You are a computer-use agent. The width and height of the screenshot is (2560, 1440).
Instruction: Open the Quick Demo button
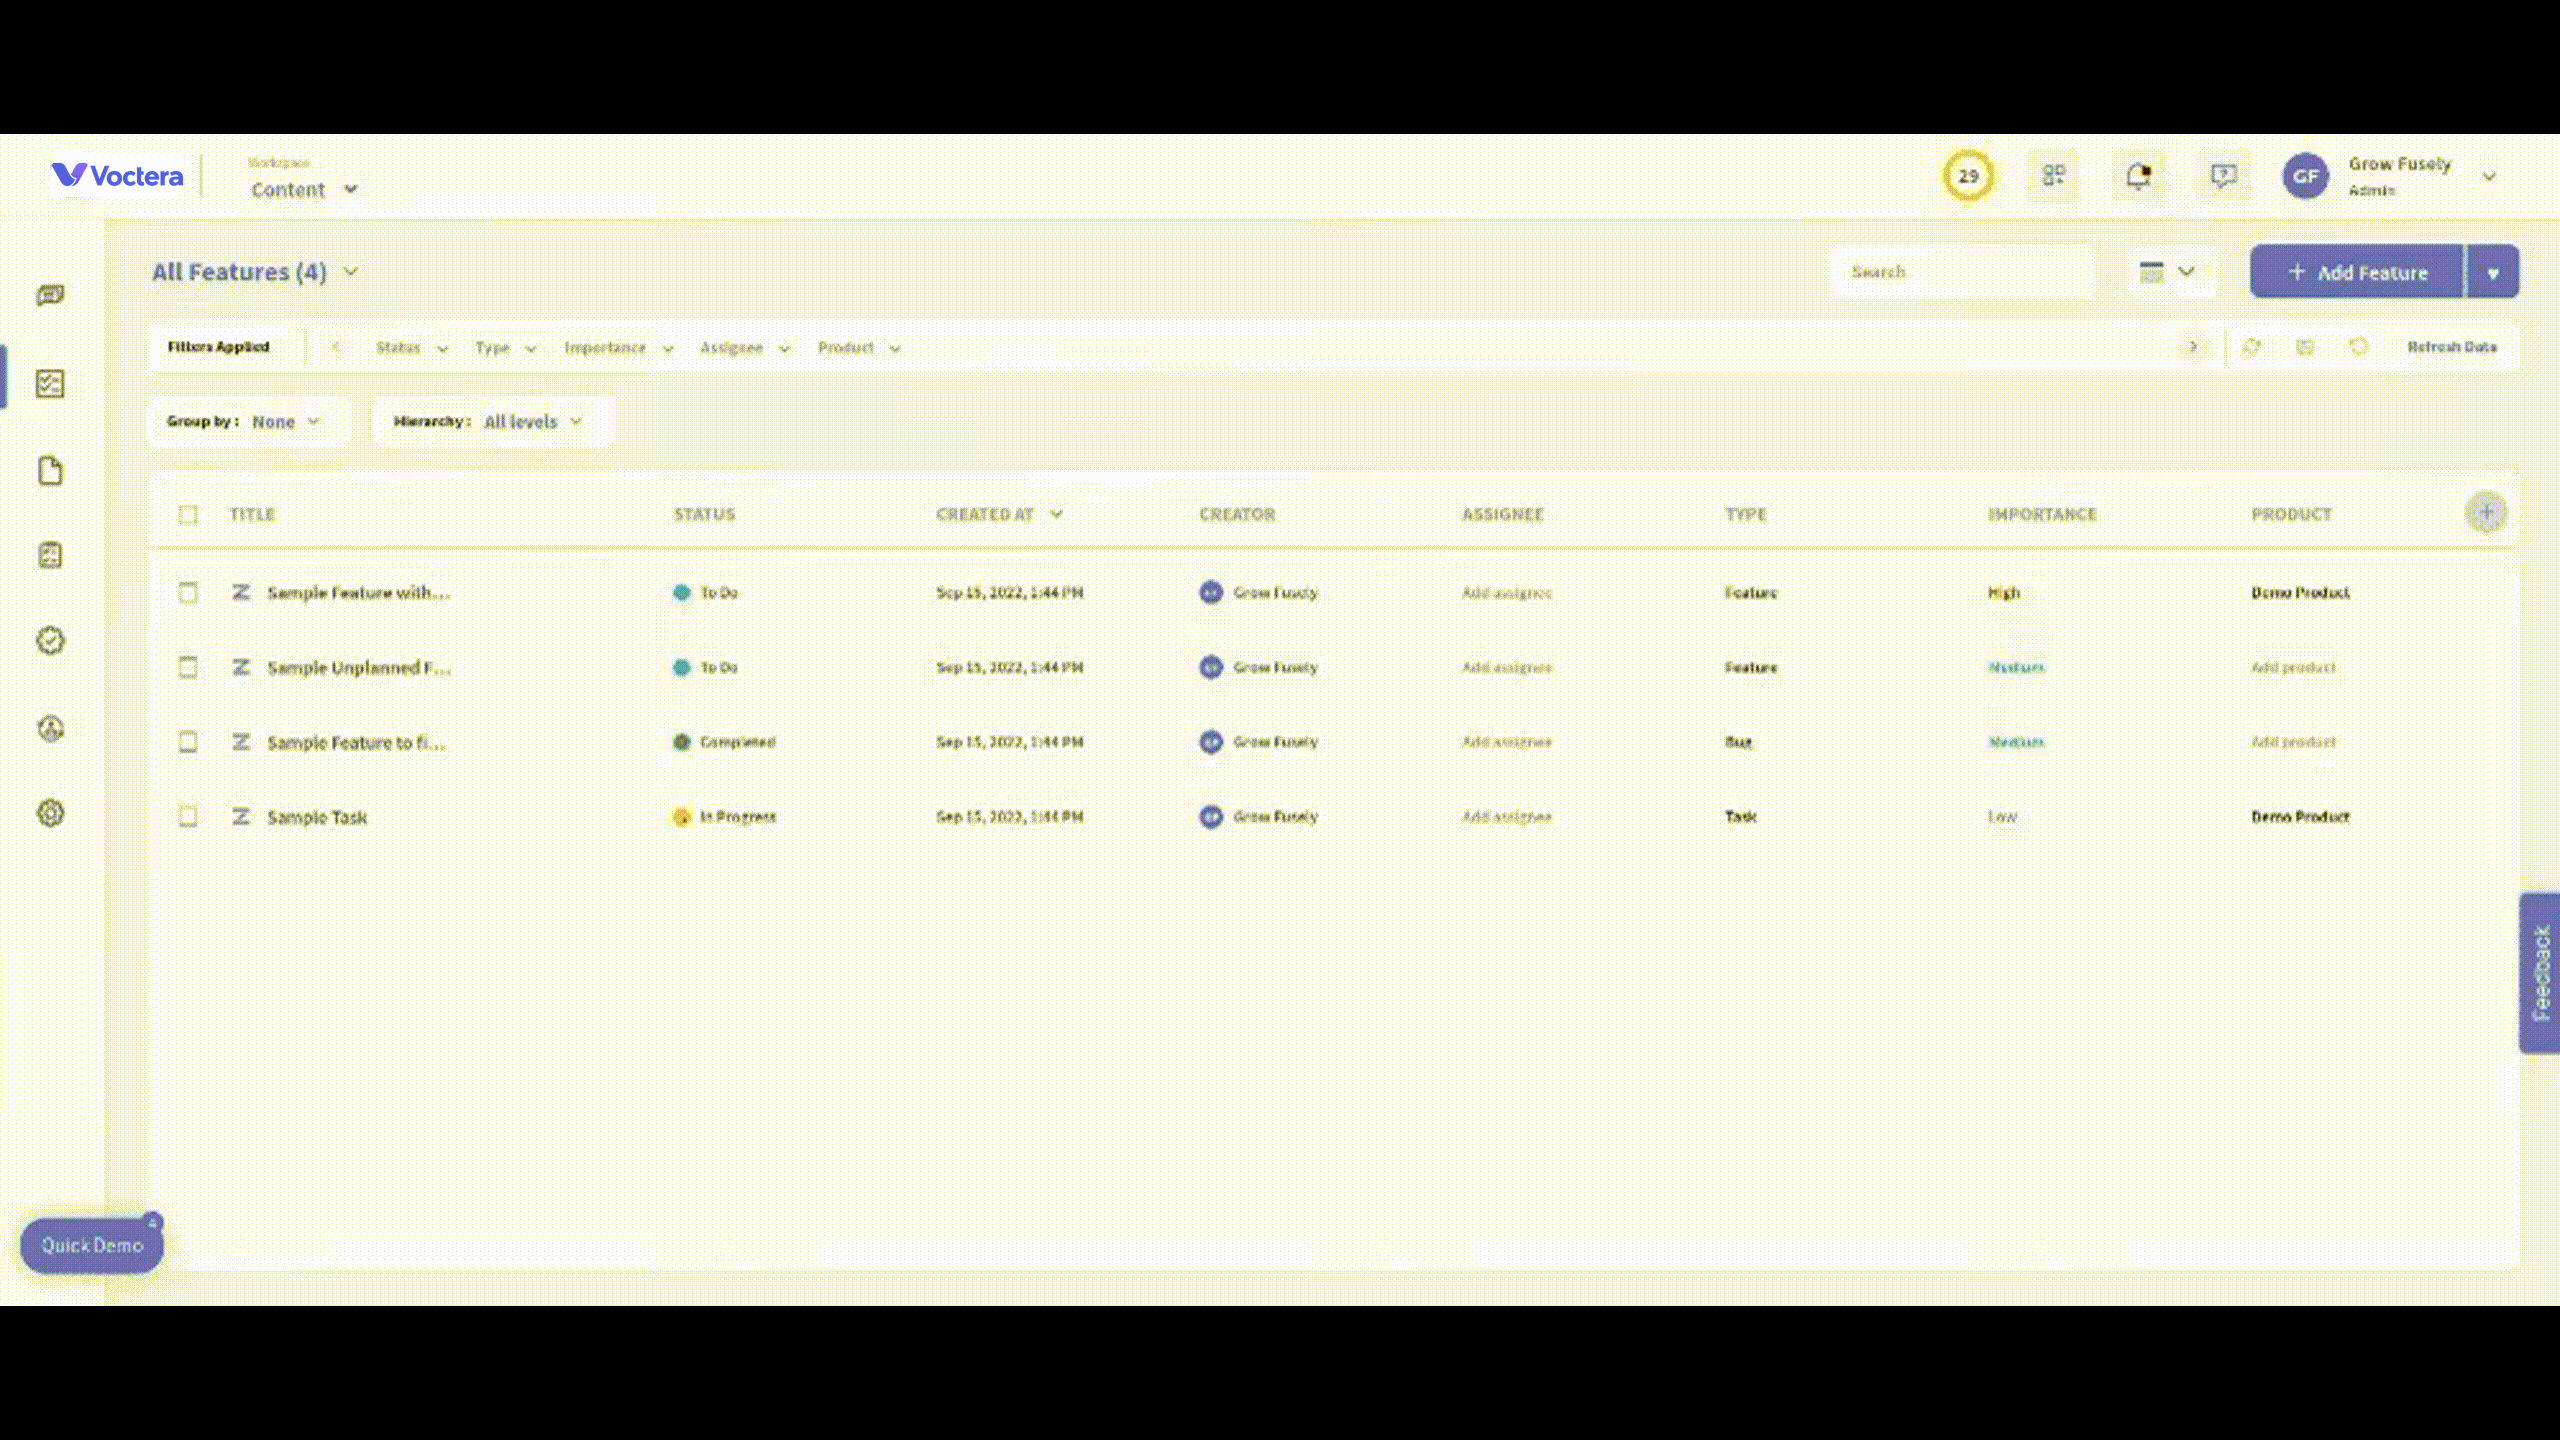click(x=92, y=1245)
